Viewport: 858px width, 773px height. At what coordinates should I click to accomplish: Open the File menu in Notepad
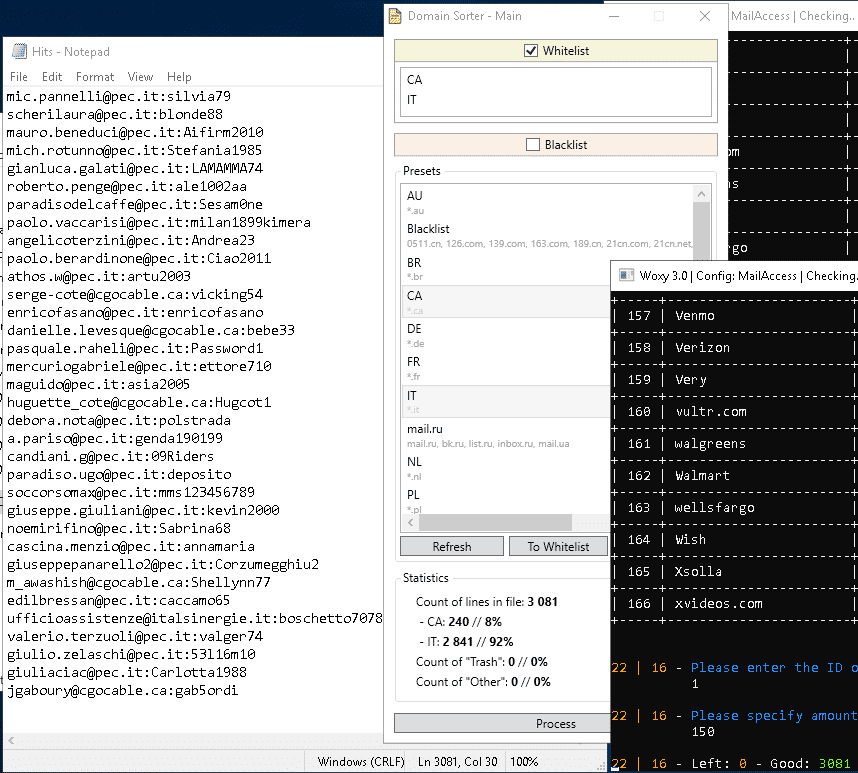19,77
